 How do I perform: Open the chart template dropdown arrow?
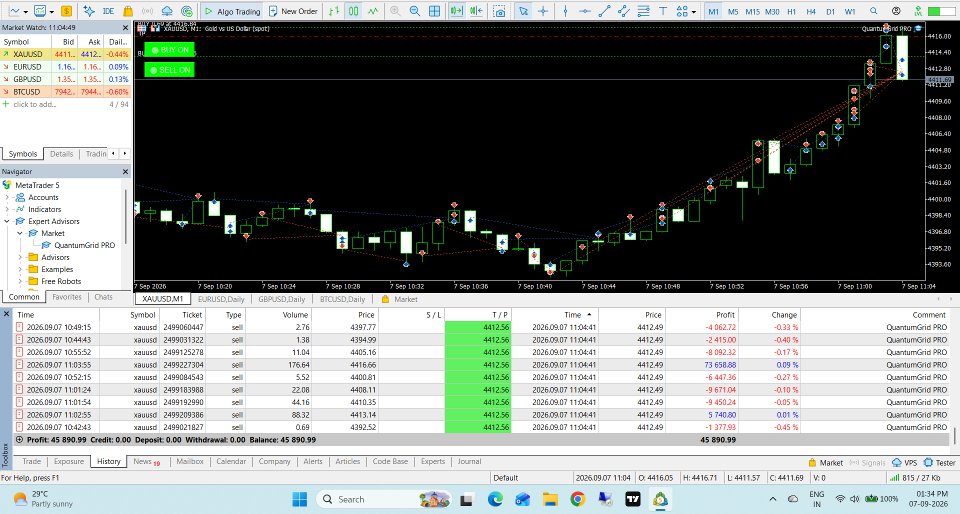tap(52, 12)
